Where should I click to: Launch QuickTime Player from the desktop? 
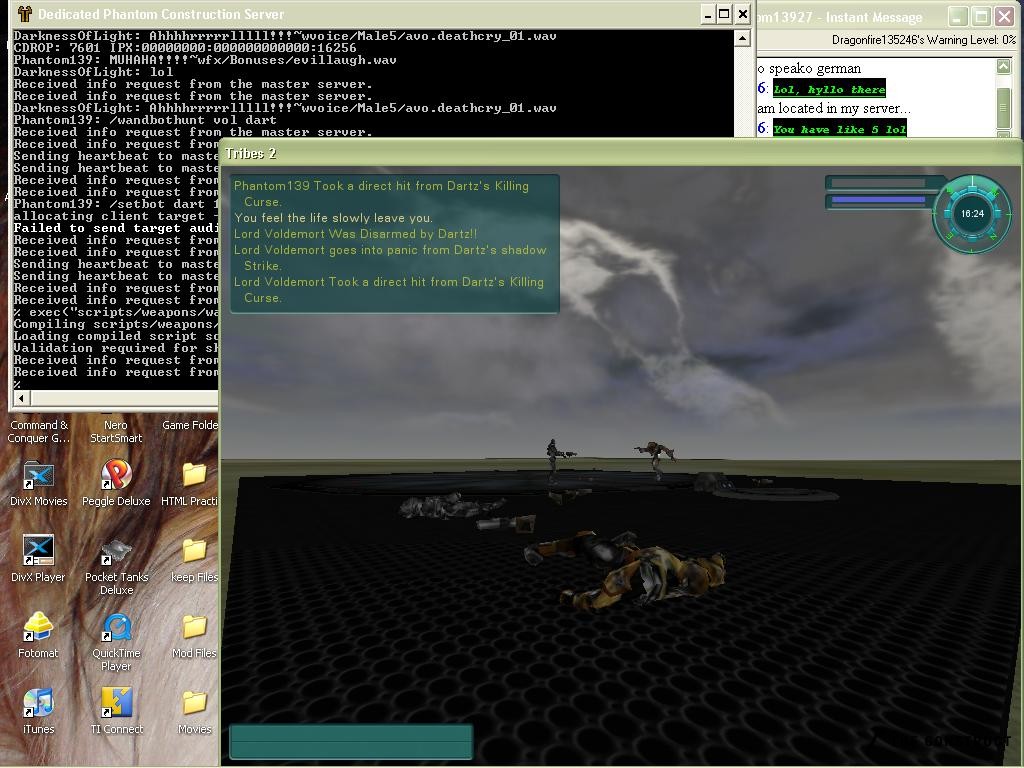tap(116, 642)
